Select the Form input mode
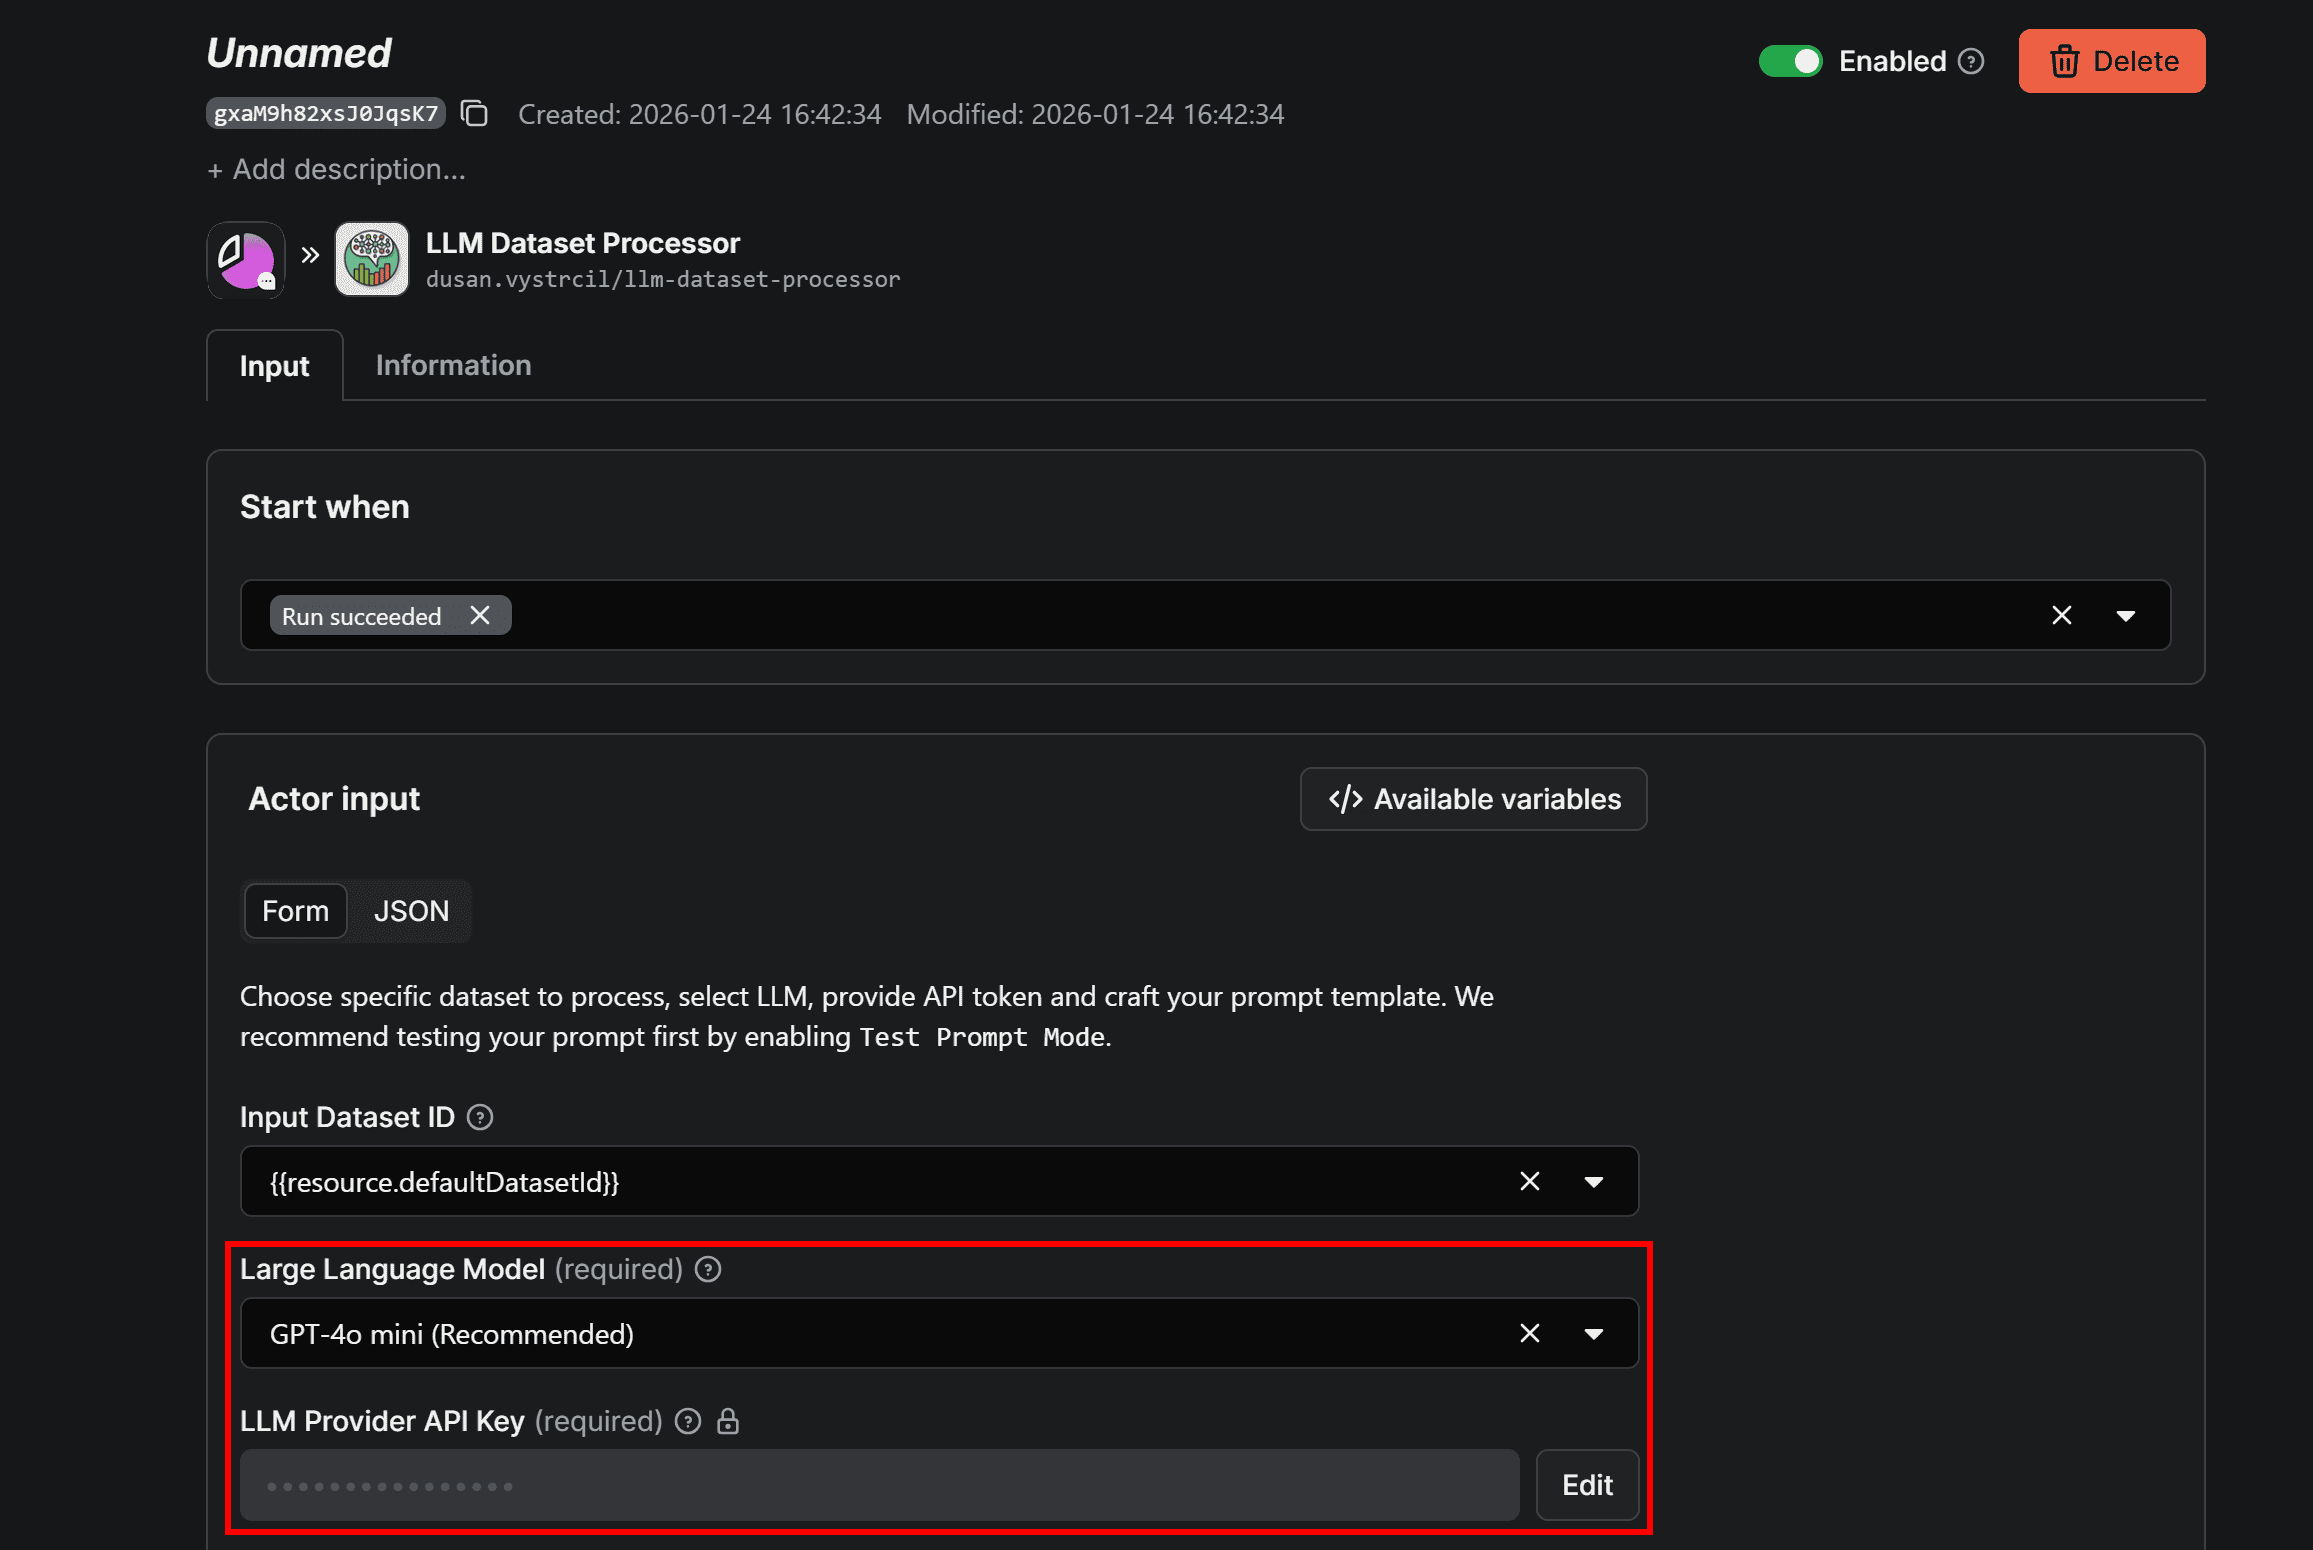The height and width of the screenshot is (1550, 2313). coord(295,911)
